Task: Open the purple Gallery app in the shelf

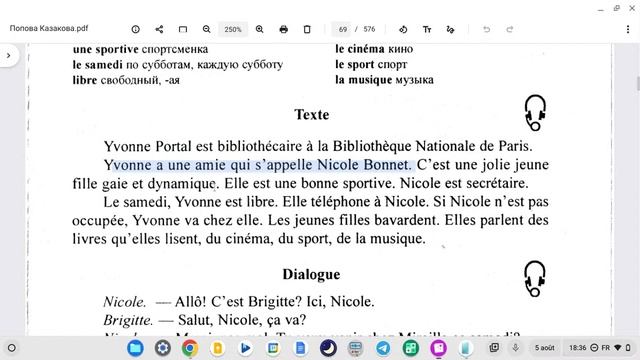Action: [x=438, y=348]
